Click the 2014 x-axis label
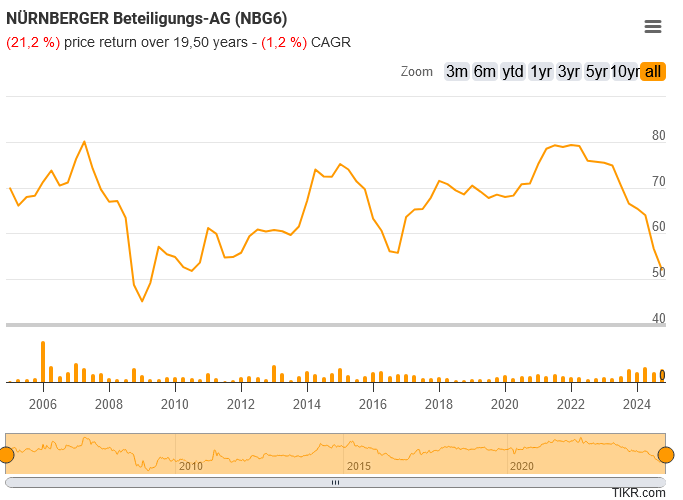 click(x=307, y=404)
